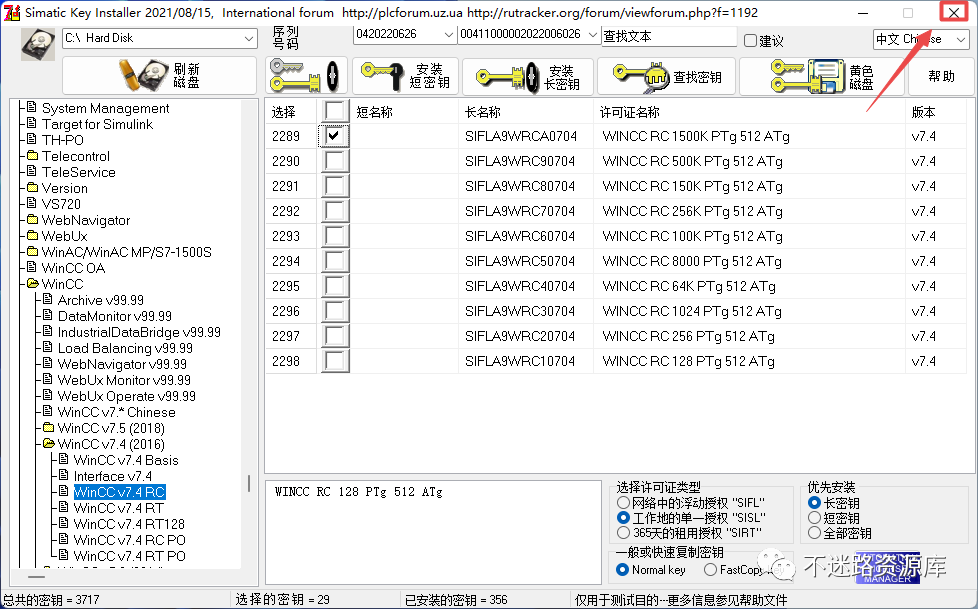The width and height of the screenshot is (978, 609).
Task: Check the checkbox for row 2293
Action: click(x=335, y=235)
